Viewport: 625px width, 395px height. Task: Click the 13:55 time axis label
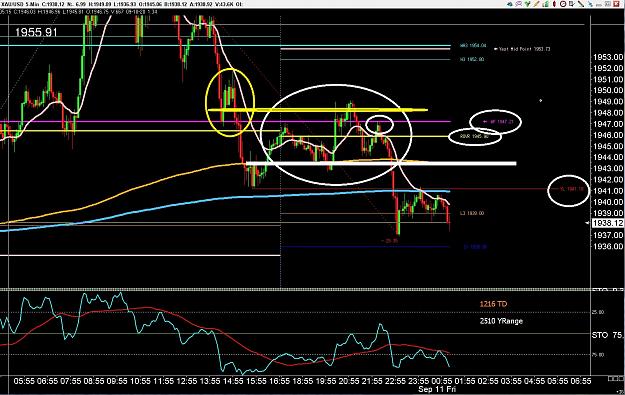pyautogui.click(x=210, y=381)
